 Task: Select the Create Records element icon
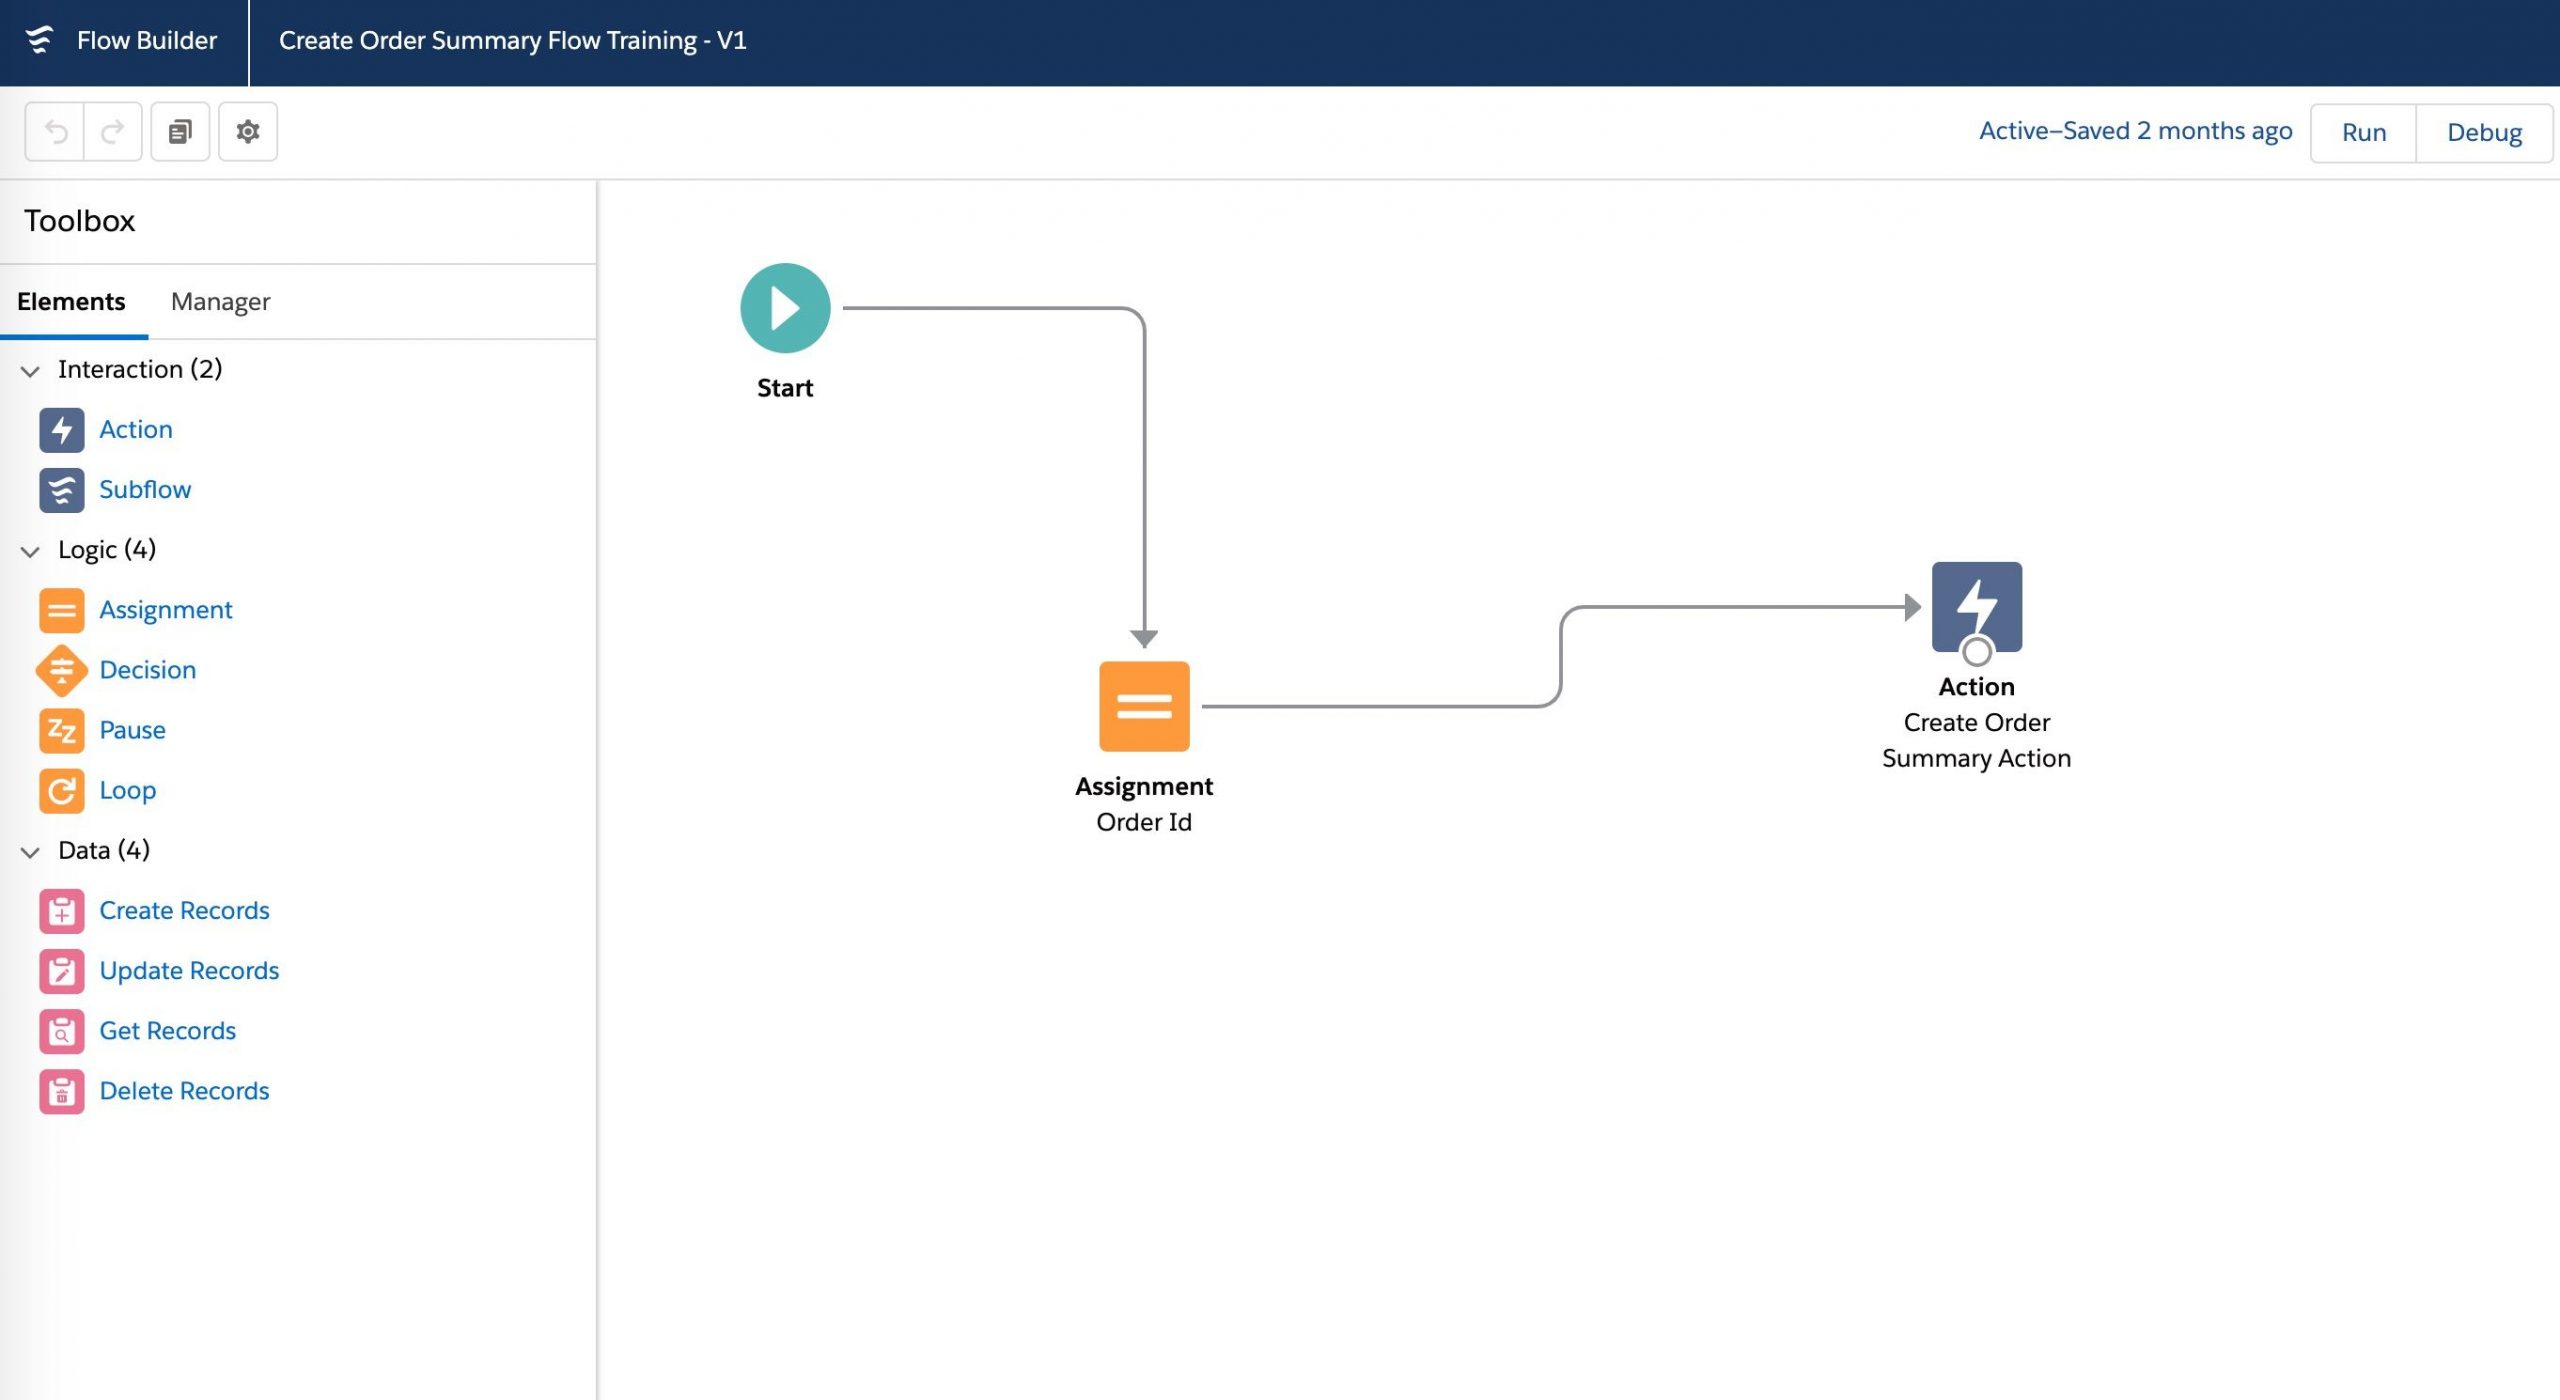(x=62, y=910)
